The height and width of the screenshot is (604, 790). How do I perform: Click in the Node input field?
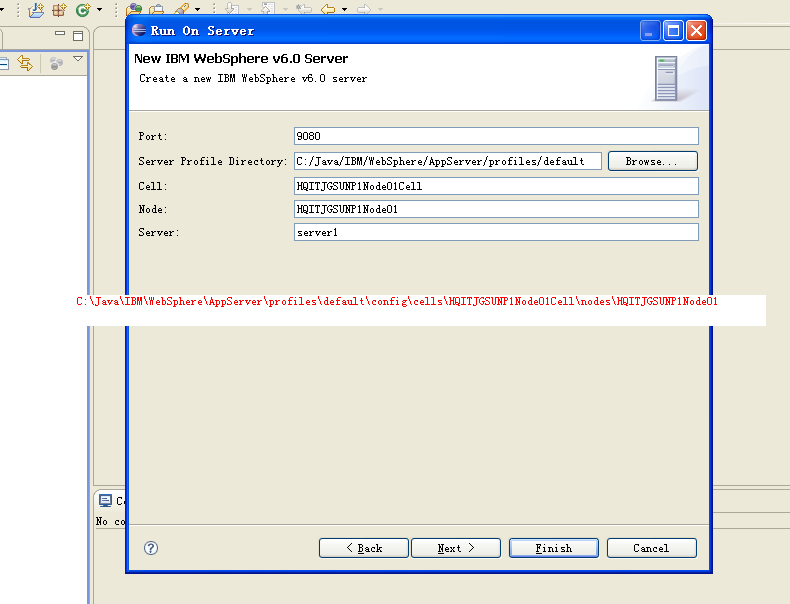point(496,209)
